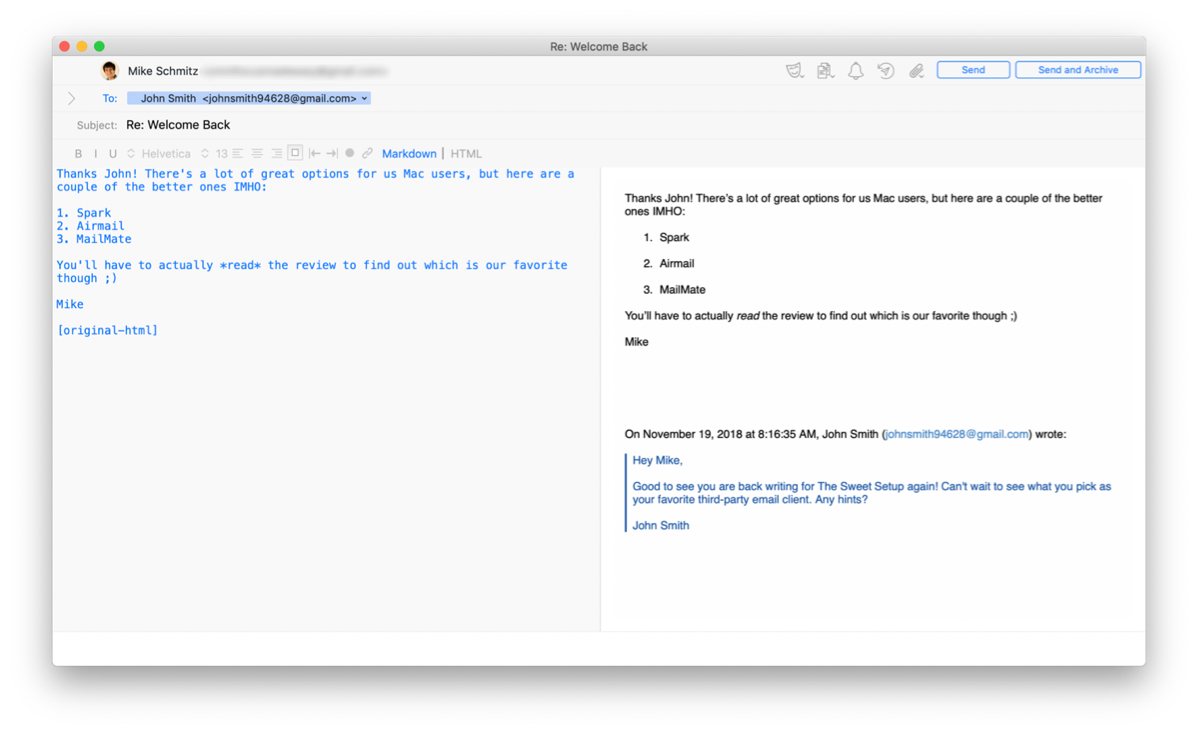Align text left
Screen dimensions: 1200x734
coord(237,154)
